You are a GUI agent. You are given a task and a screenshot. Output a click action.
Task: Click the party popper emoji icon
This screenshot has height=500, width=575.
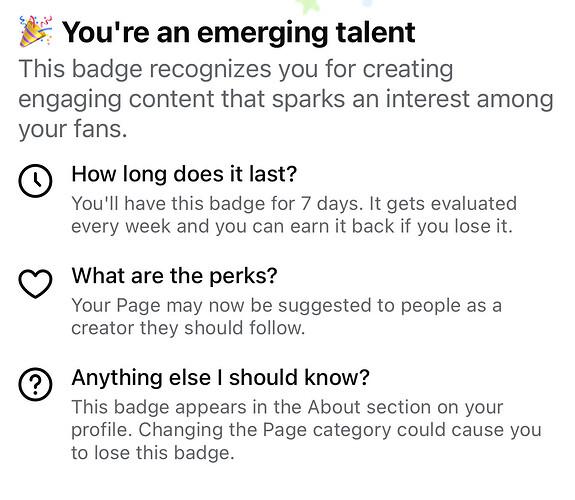(x=36, y=32)
